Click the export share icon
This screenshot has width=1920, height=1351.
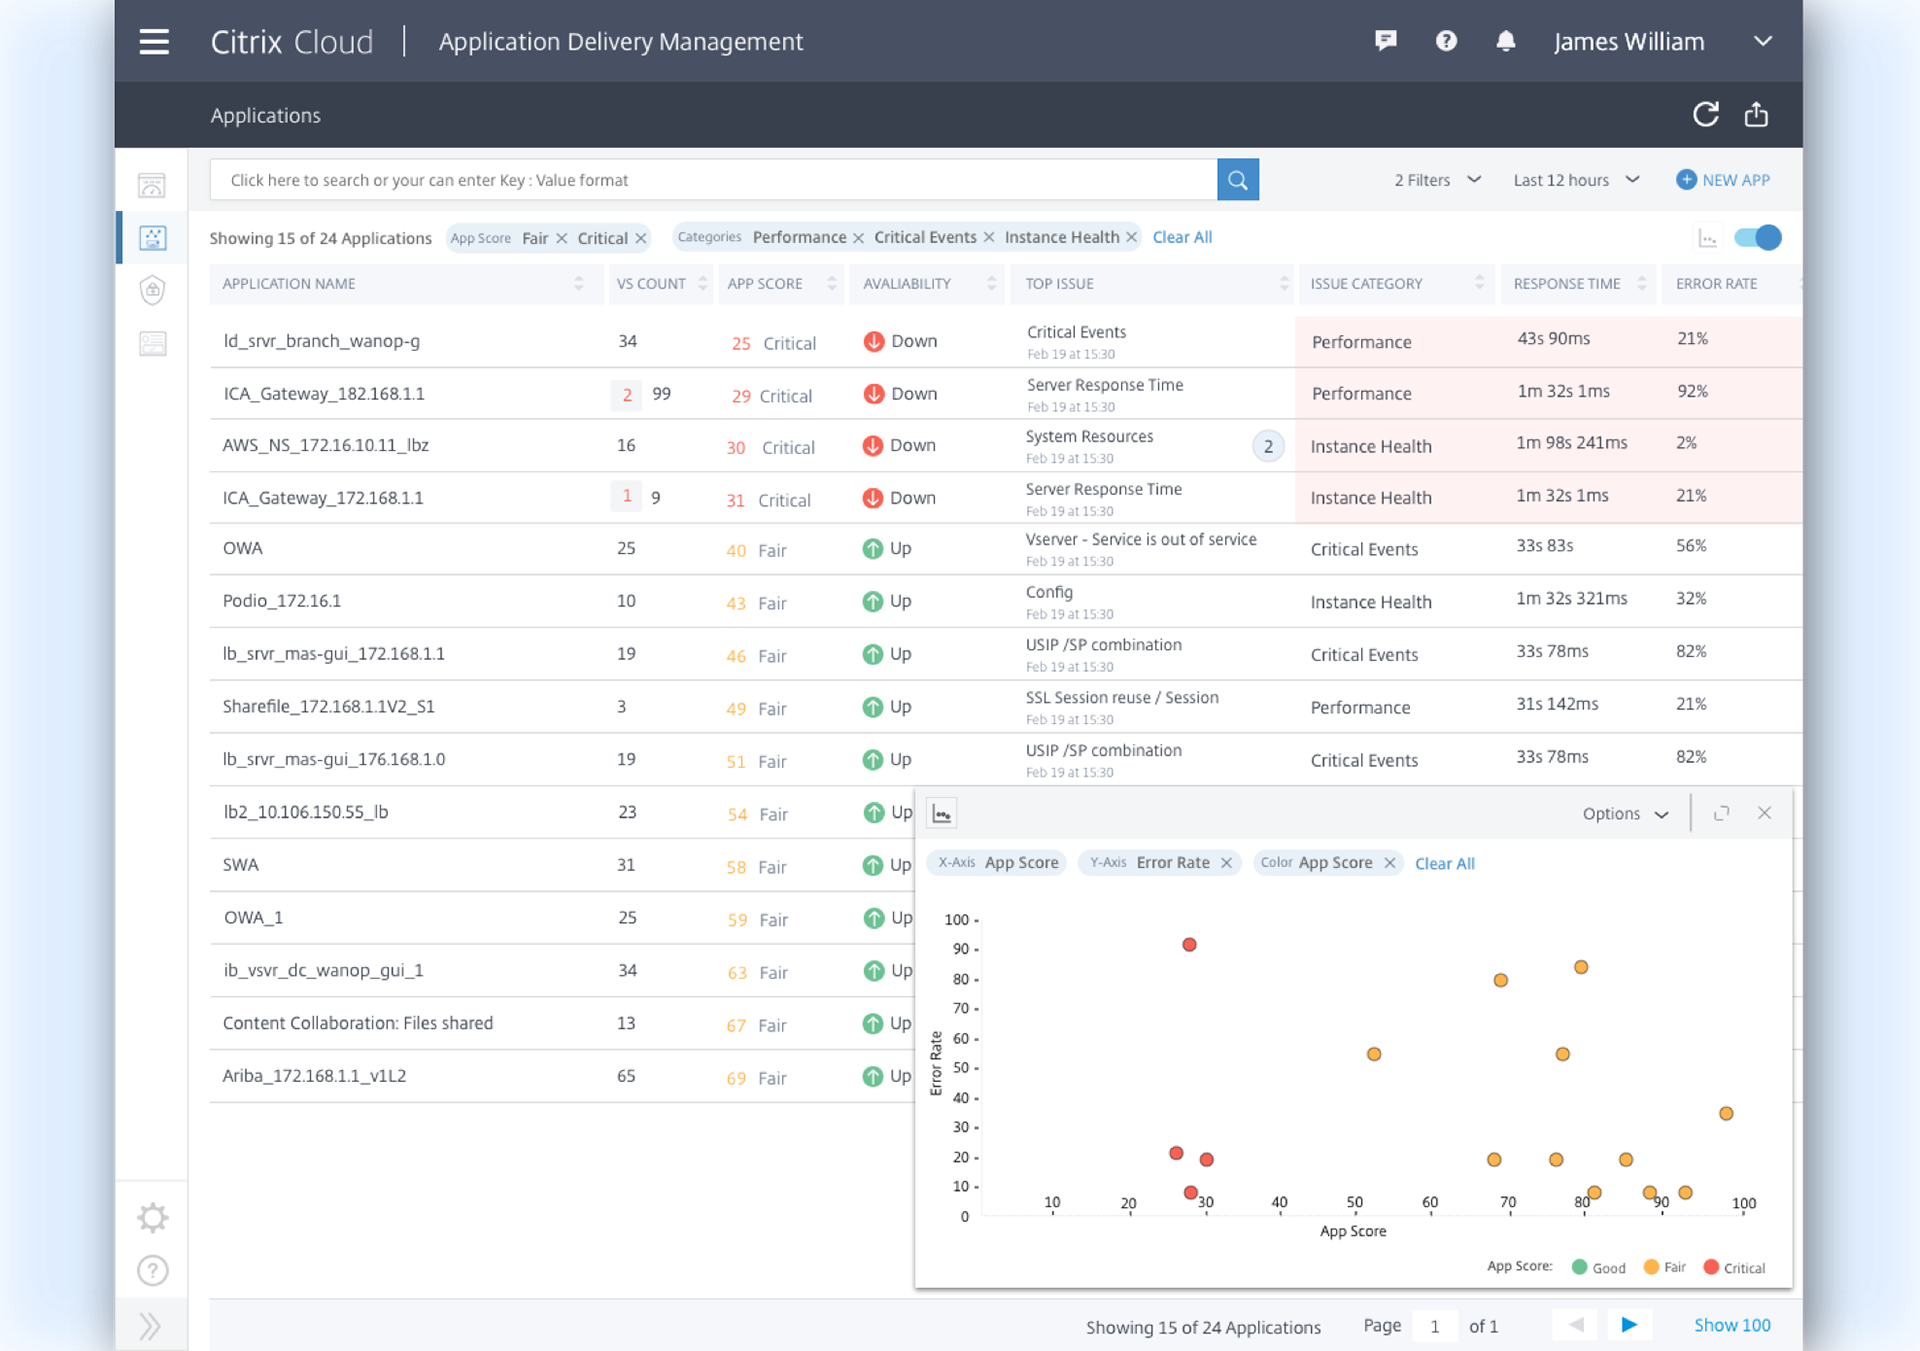pos(1756,115)
